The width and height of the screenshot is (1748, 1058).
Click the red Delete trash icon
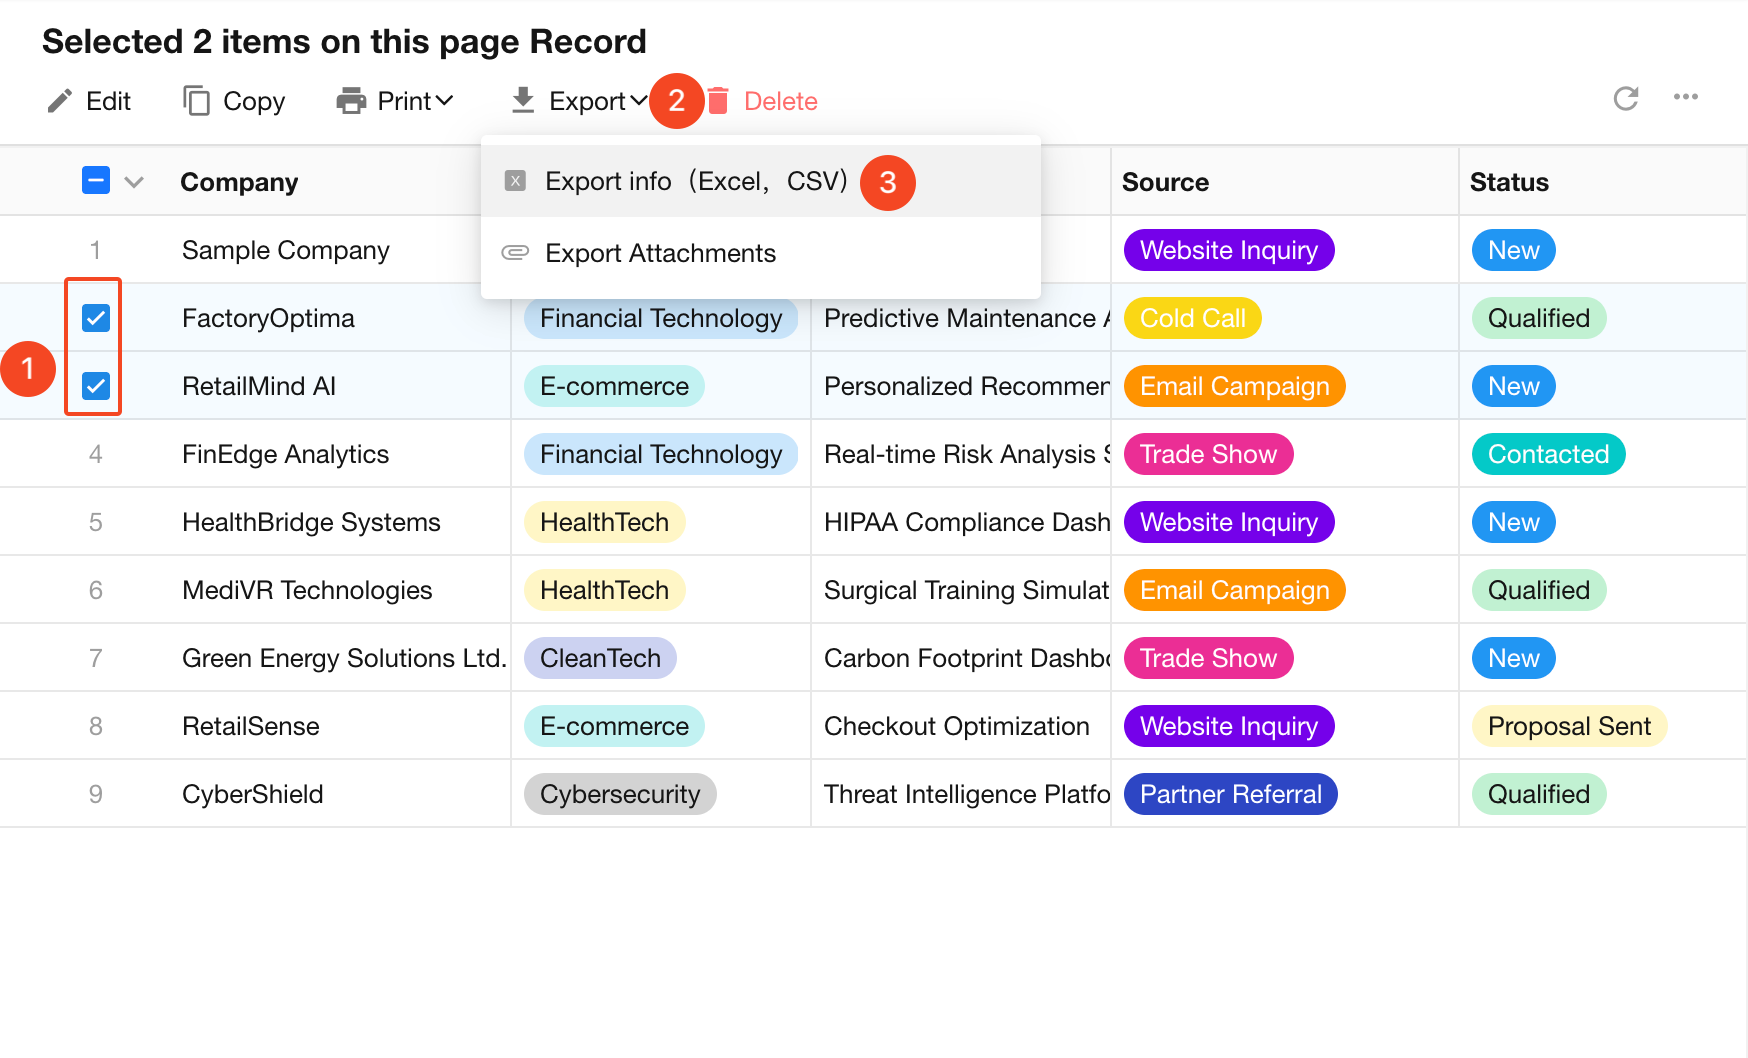718,101
